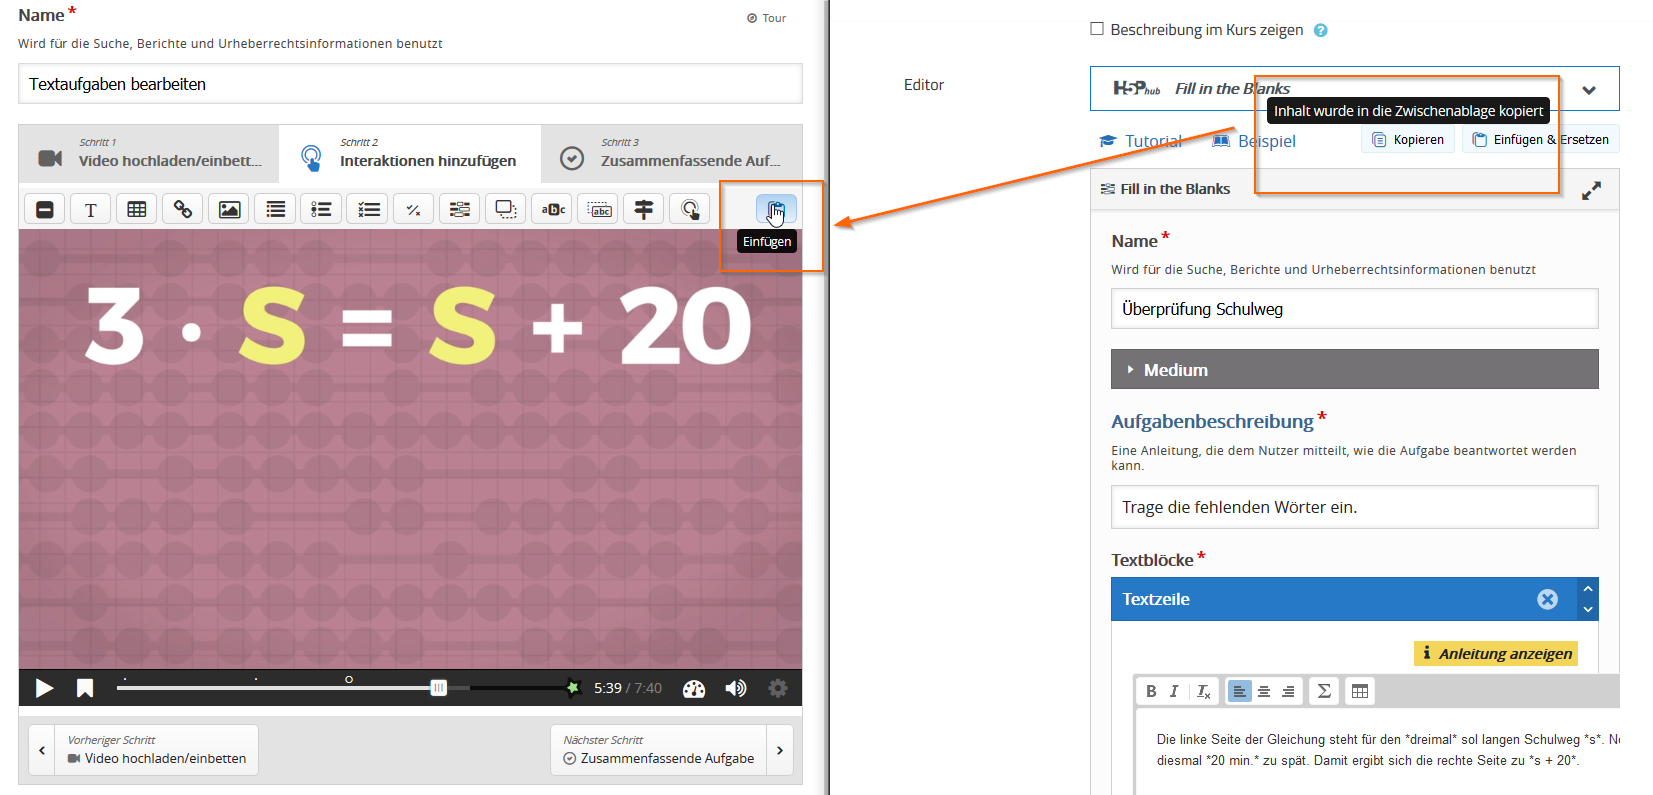The height and width of the screenshot is (795, 1653).
Task: Add a Table interaction
Action: point(137,209)
